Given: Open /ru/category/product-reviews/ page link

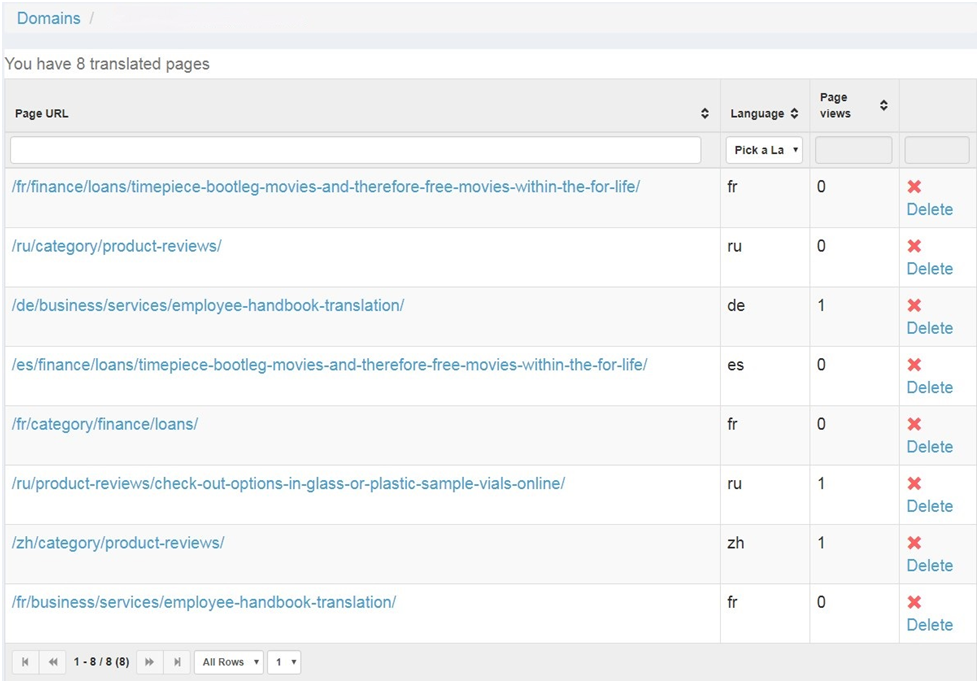Looking at the screenshot, I should point(116,246).
